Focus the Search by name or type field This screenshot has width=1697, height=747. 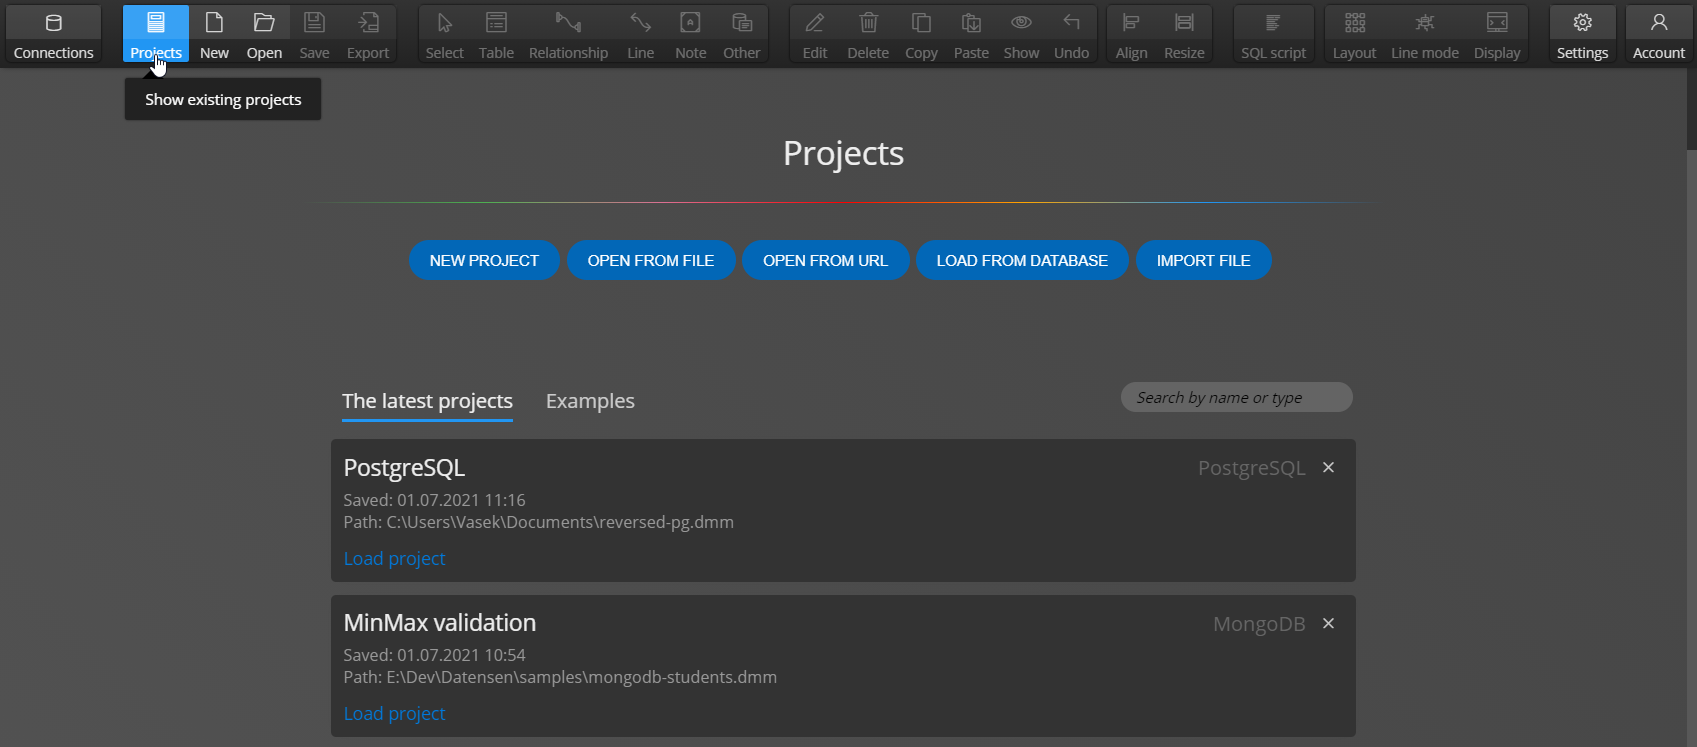pos(1236,397)
